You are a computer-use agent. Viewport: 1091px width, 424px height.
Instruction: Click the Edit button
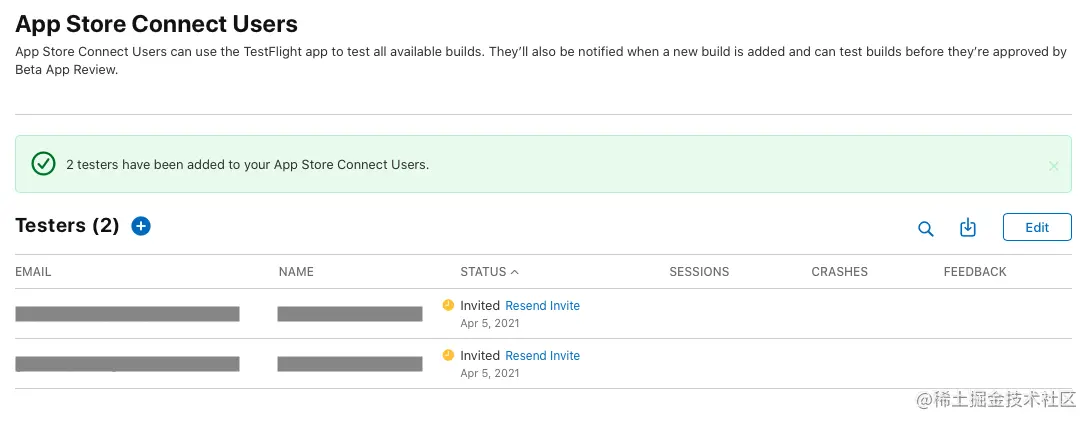click(x=1037, y=227)
